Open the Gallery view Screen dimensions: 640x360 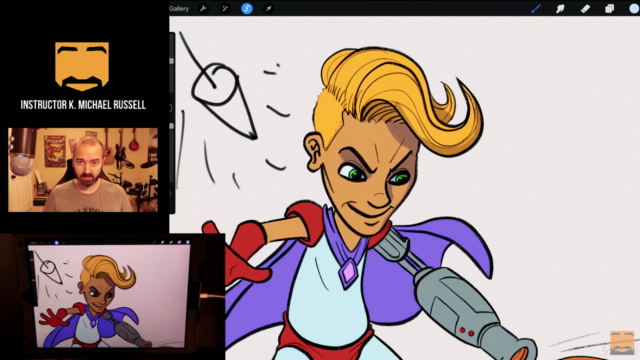click(x=179, y=9)
